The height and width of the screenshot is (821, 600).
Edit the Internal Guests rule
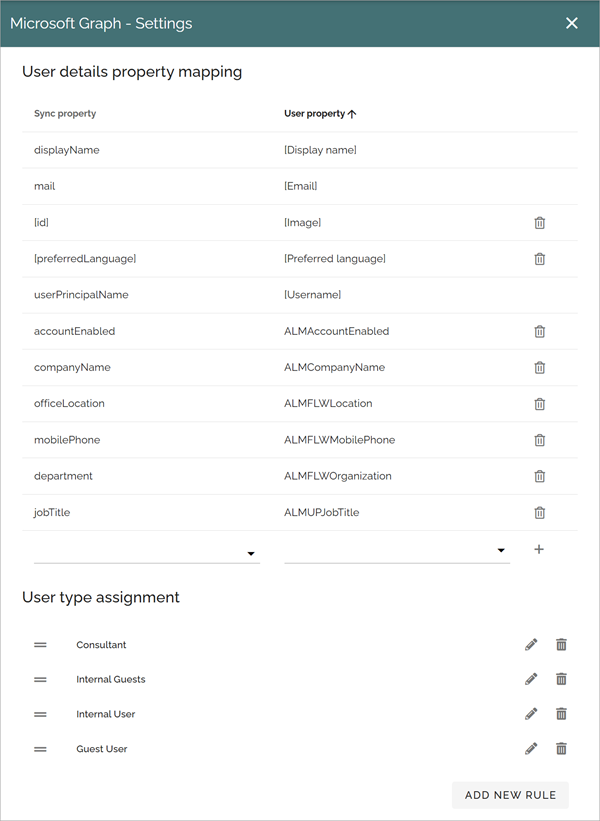tap(531, 679)
